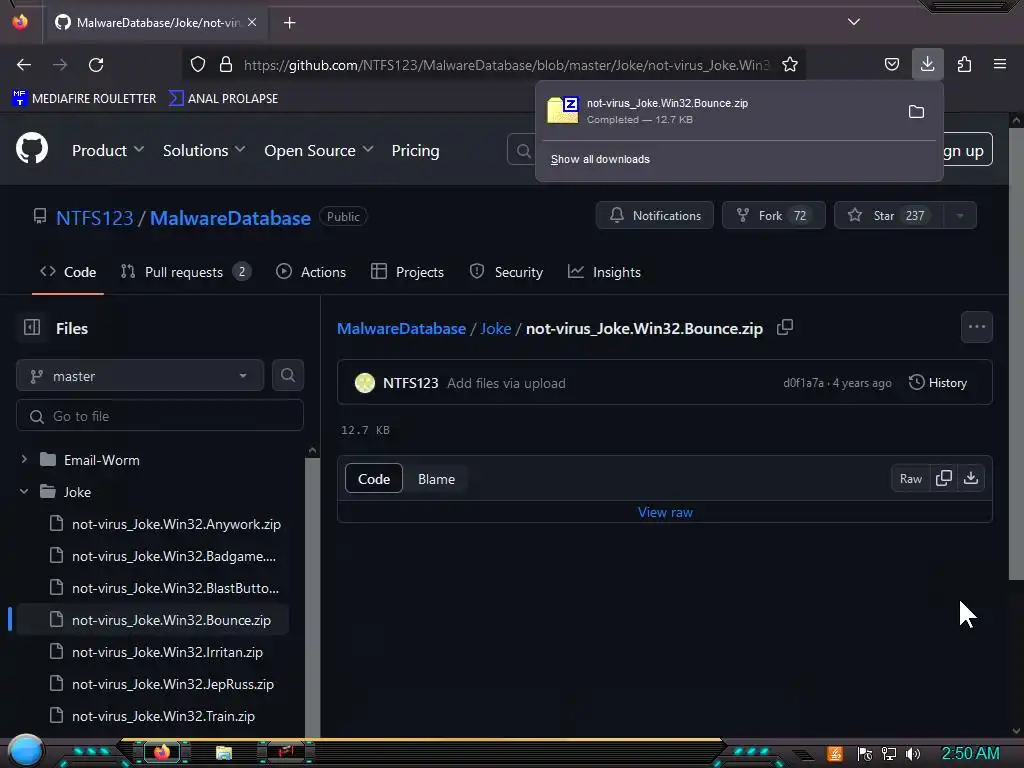Open the extensions puzzle icon
The height and width of the screenshot is (768, 1024).
(964, 64)
